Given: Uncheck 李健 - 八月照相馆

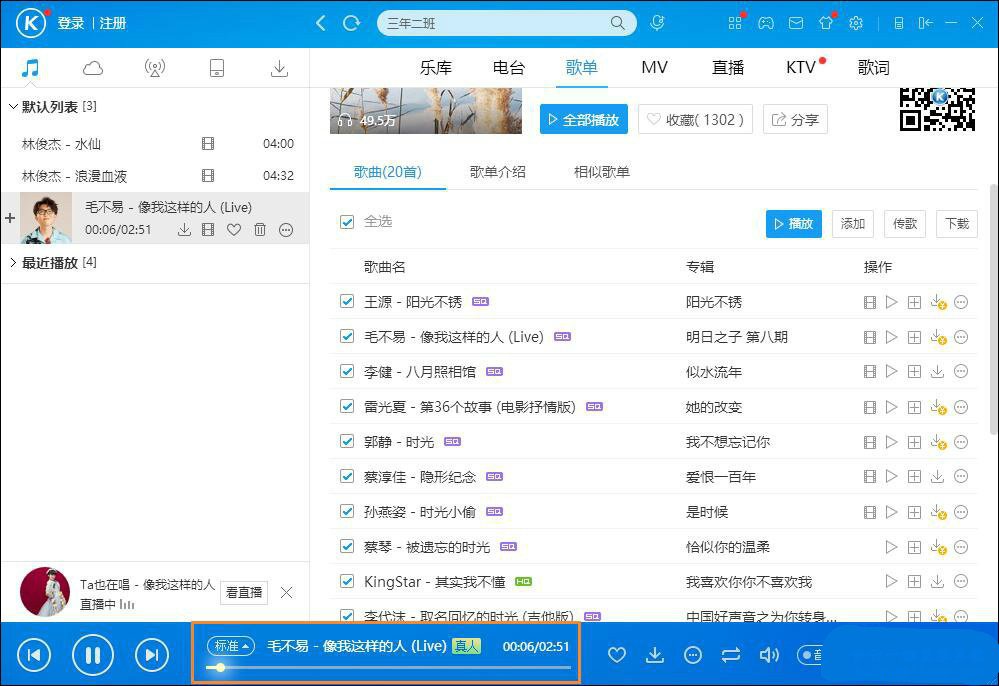Looking at the screenshot, I should pyautogui.click(x=345, y=371).
